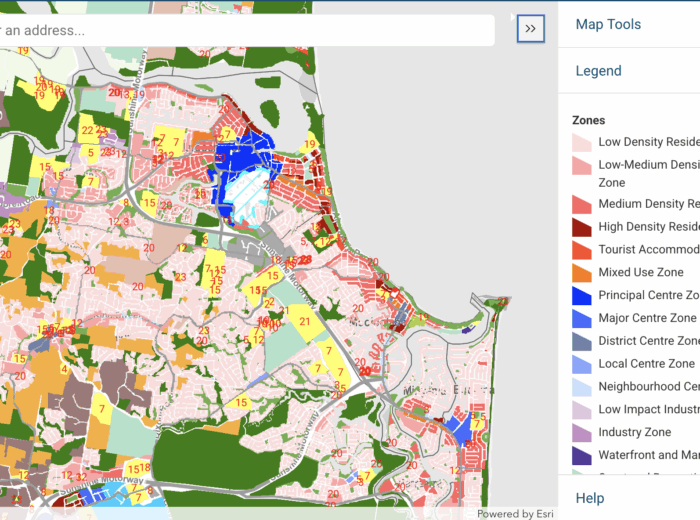Click the Low Impact Industry legend swatch

point(582,409)
